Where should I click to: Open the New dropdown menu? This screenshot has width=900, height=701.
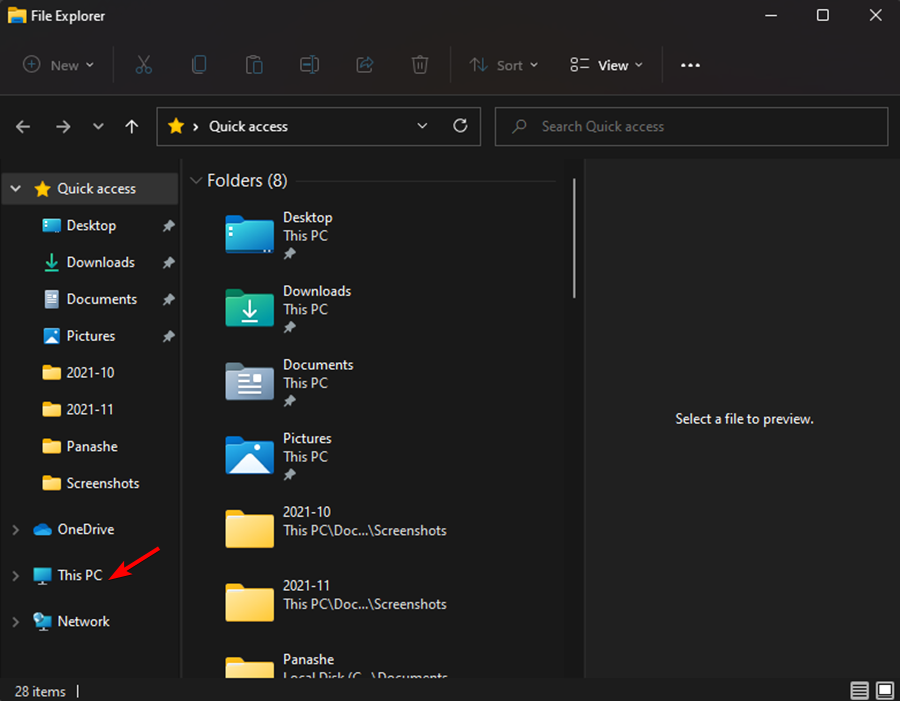point(59,65)
